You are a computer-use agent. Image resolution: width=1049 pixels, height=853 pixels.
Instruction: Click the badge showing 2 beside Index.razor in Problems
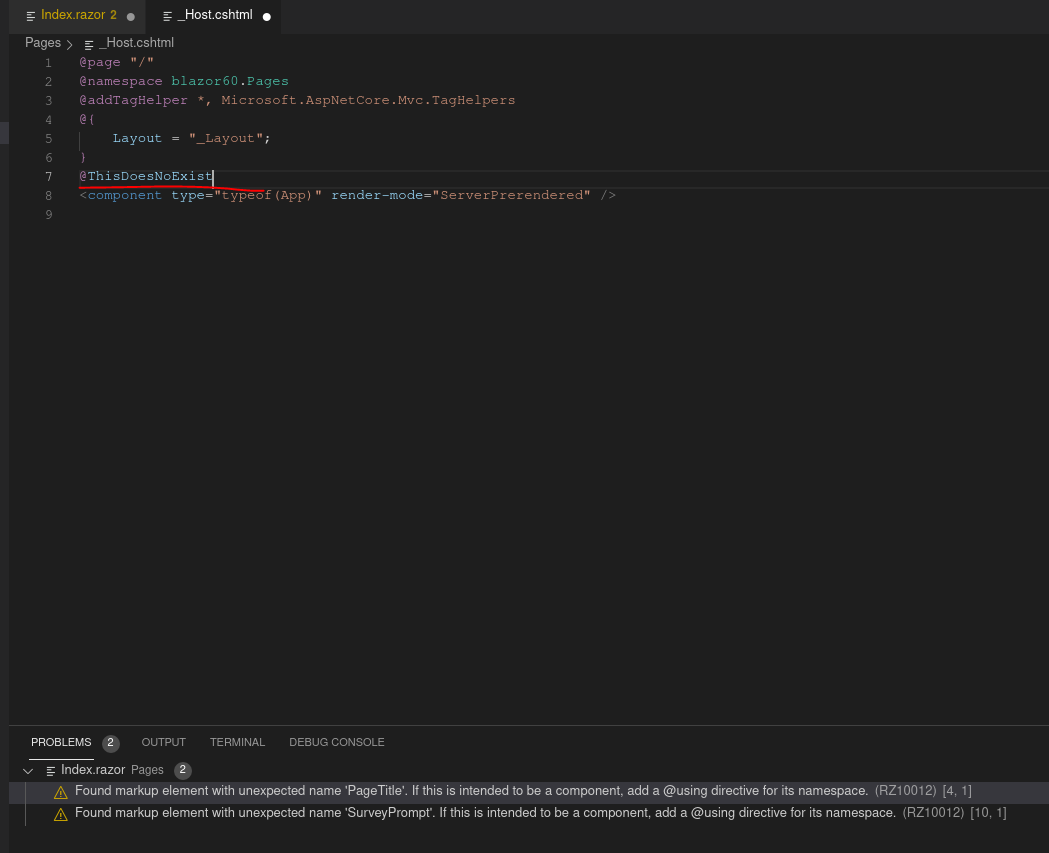[183, 770]
